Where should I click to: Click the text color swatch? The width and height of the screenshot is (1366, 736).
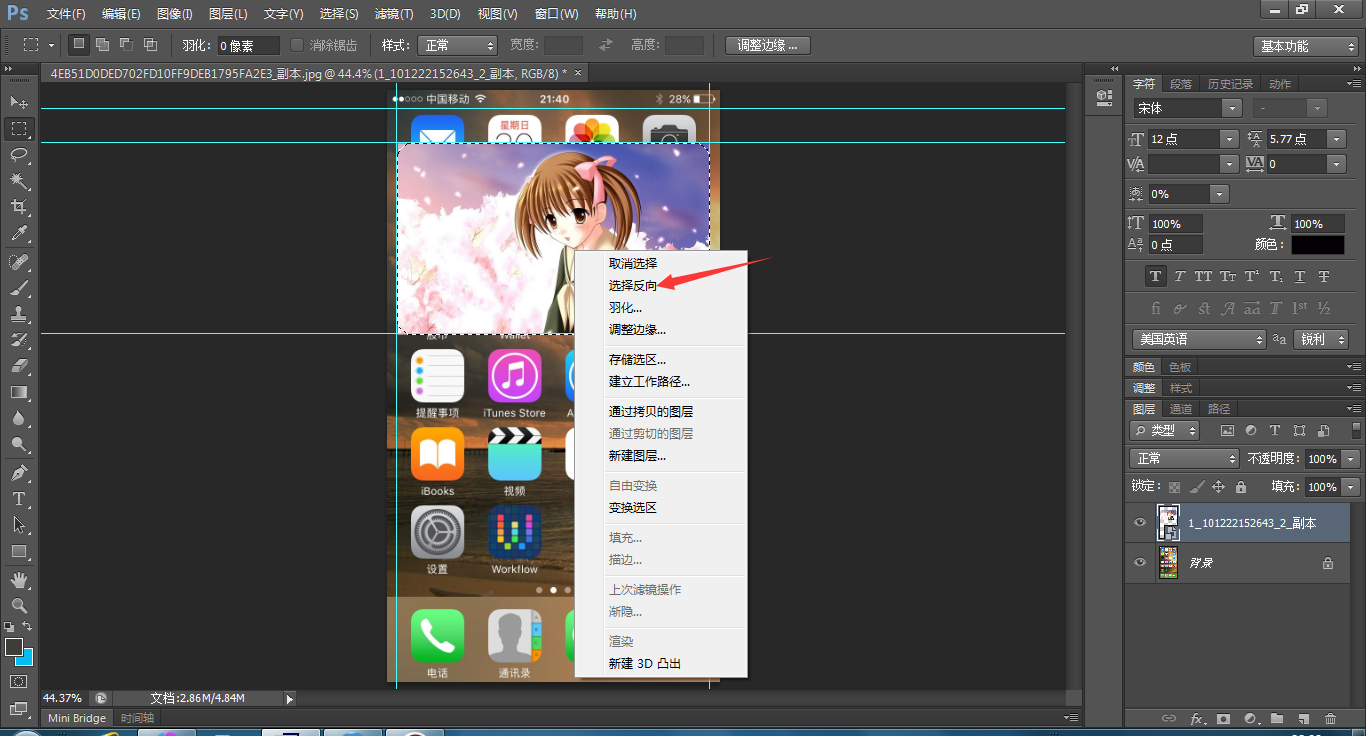pos(1317,244)
